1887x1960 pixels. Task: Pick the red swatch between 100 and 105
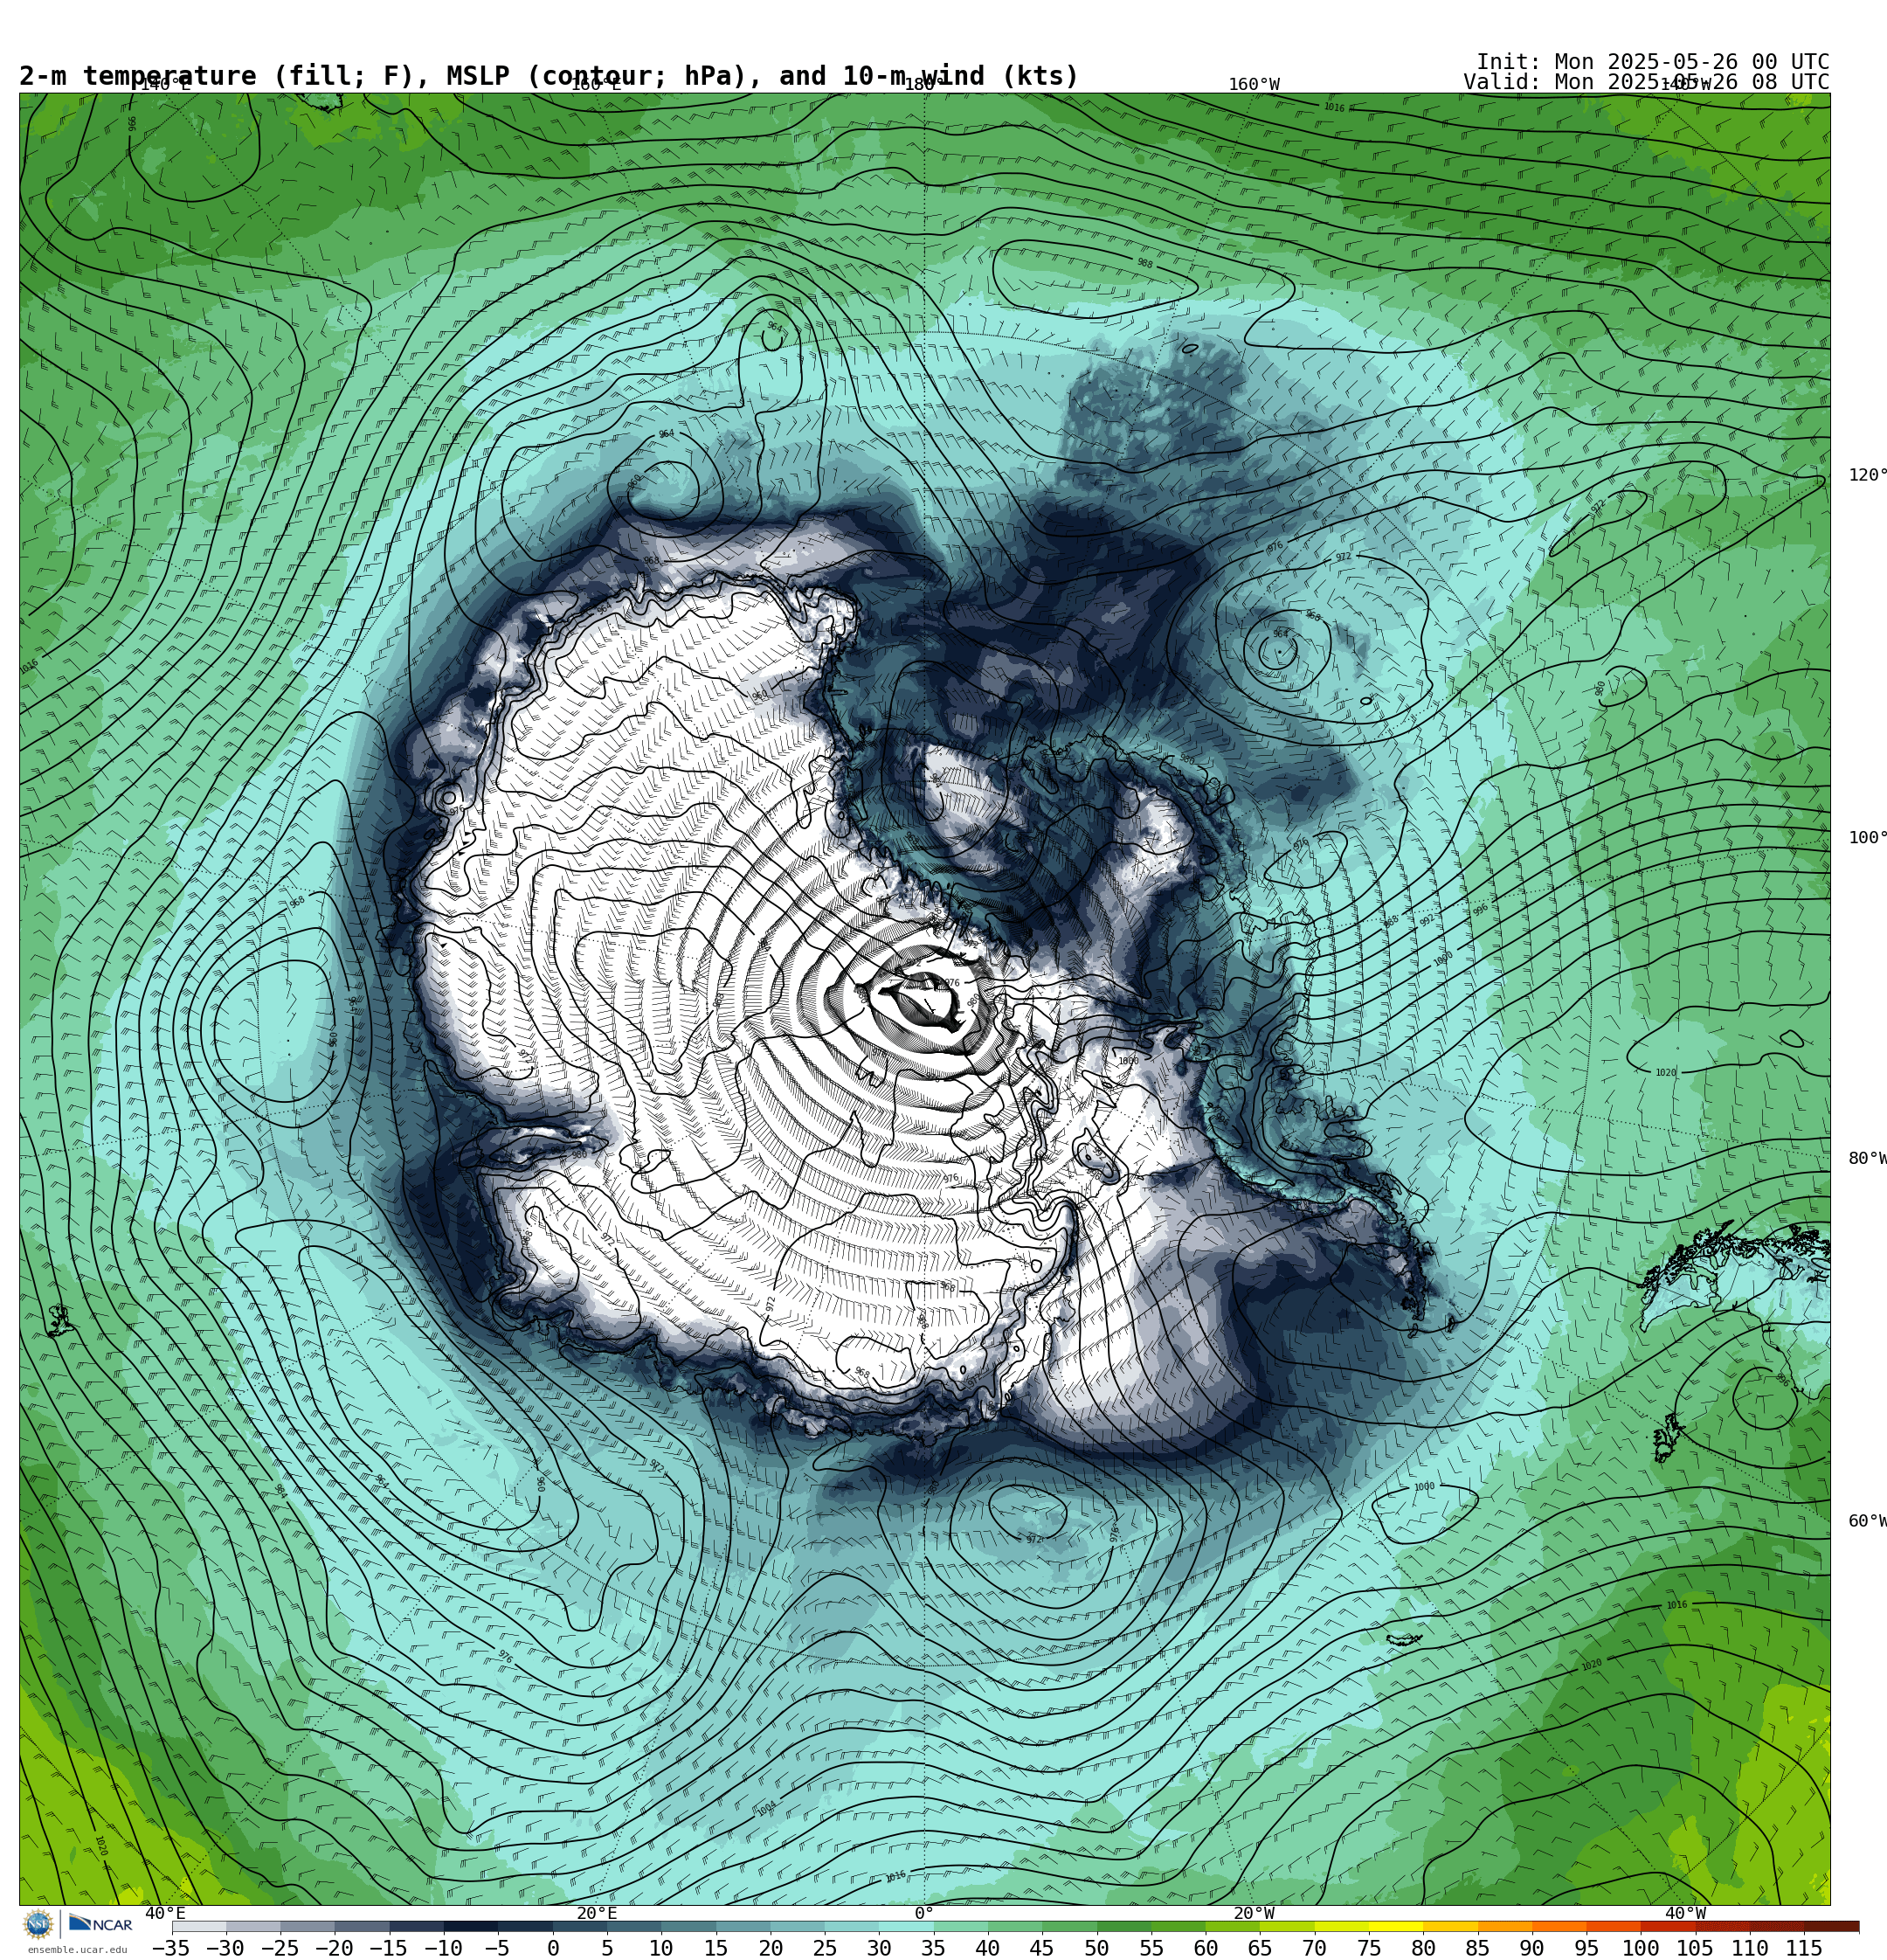1668,1927
